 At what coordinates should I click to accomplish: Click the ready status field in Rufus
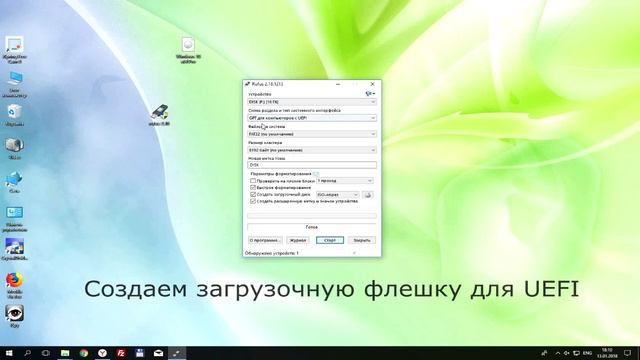point(312,227)
